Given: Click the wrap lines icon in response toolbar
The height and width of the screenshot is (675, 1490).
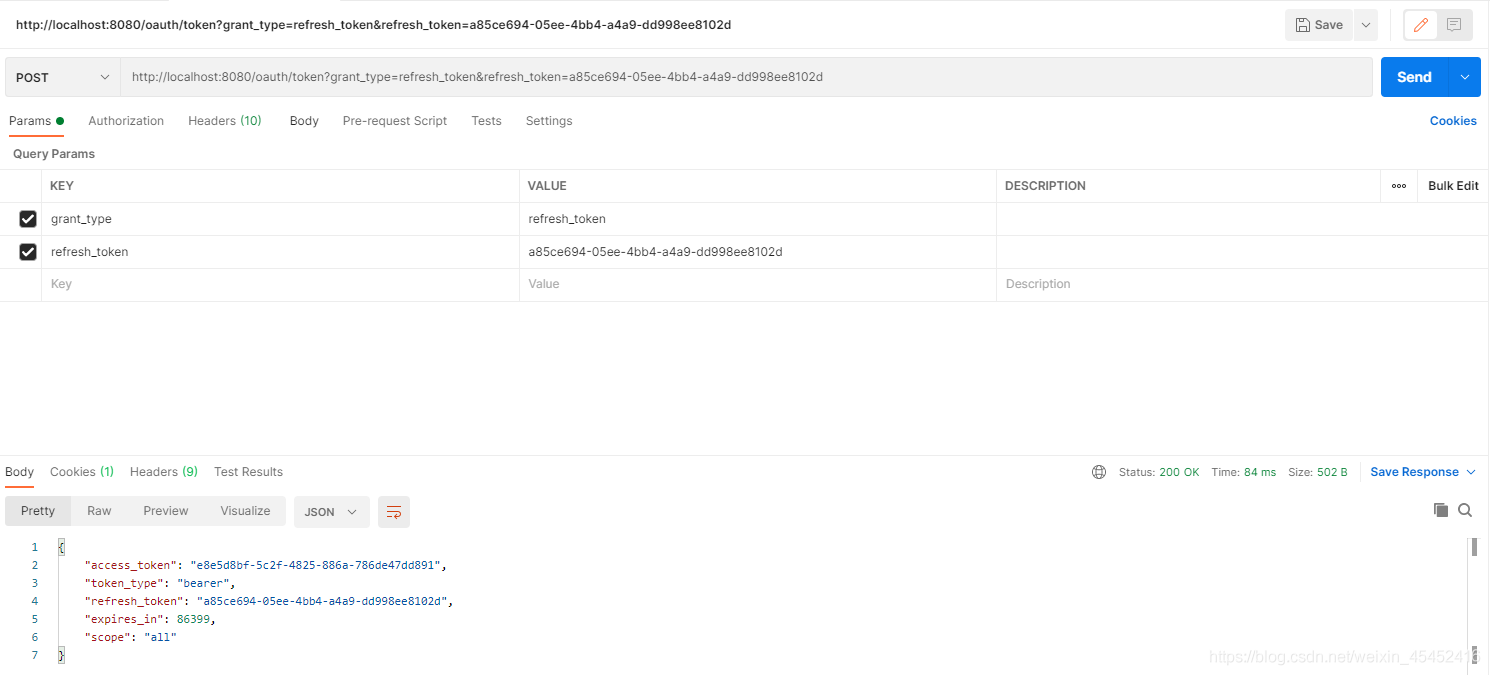Looking at the screenshot, I should [x=394, y=511].
